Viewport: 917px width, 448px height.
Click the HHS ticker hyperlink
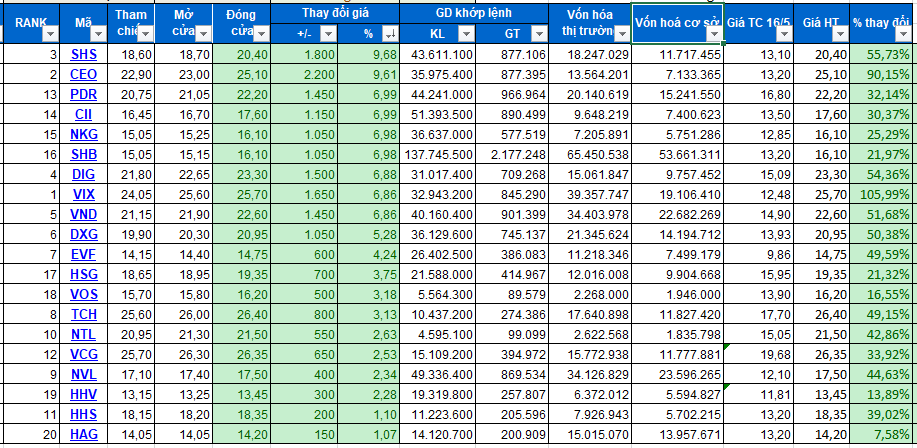pos(84,414)
